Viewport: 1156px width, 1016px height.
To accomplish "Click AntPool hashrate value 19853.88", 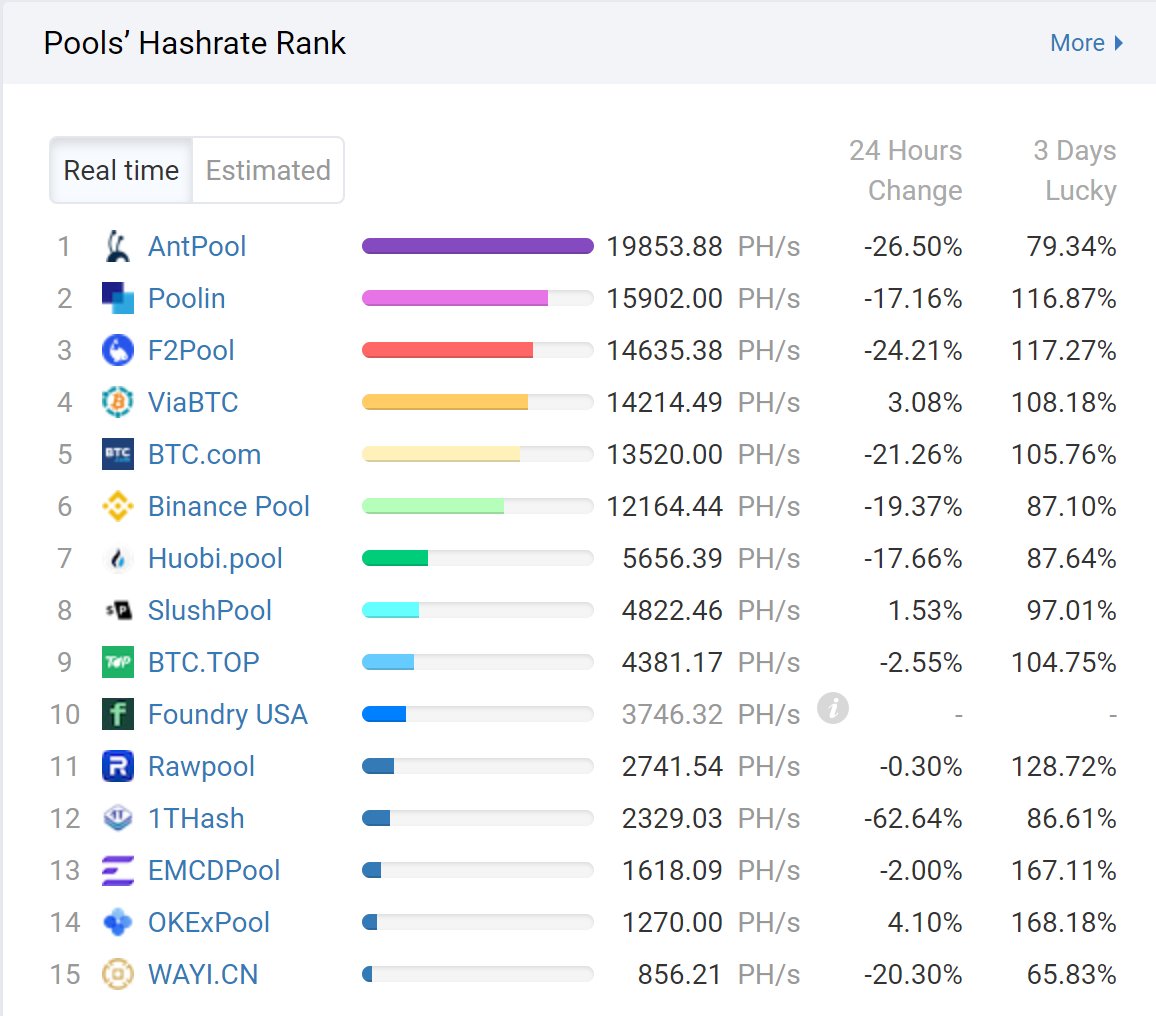I will (x=664, y=246).
